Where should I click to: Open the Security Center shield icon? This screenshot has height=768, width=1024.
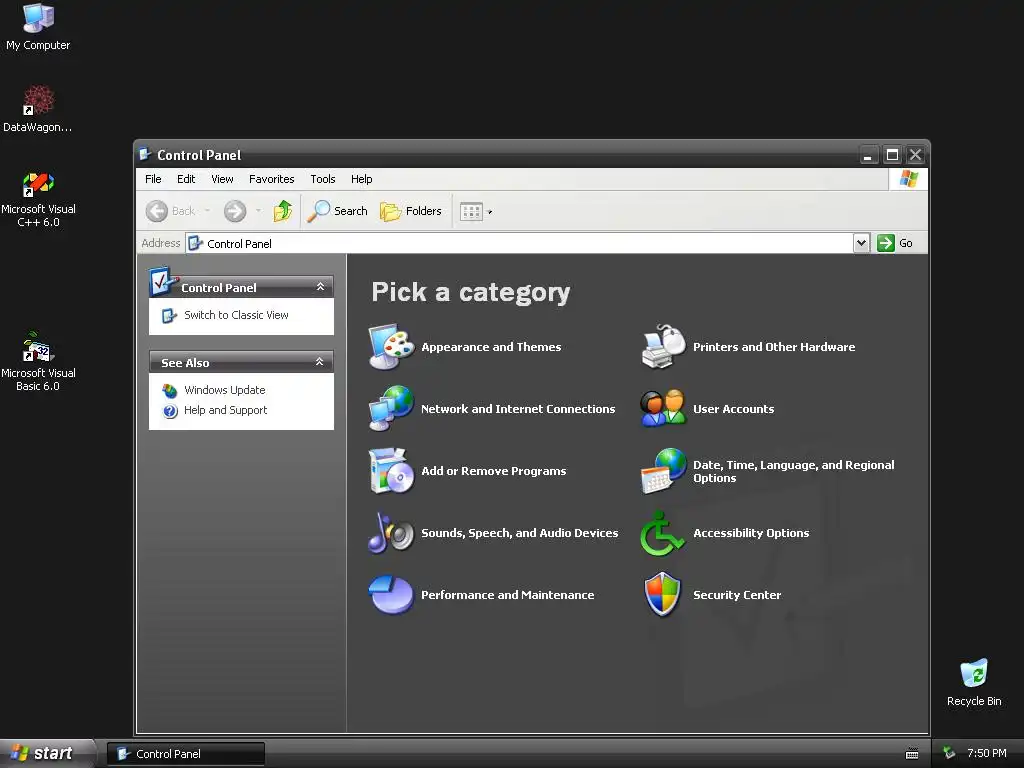(662, 594)
